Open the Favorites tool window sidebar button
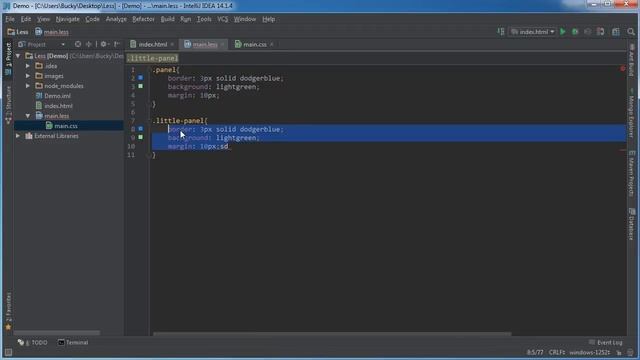Image resolution: width=640 pixels, height=360 pixels. 8,311
